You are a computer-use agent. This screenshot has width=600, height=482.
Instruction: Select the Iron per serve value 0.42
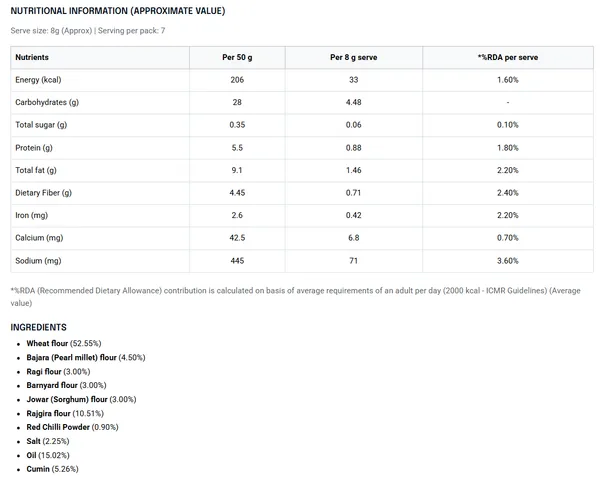pos(354,215)
